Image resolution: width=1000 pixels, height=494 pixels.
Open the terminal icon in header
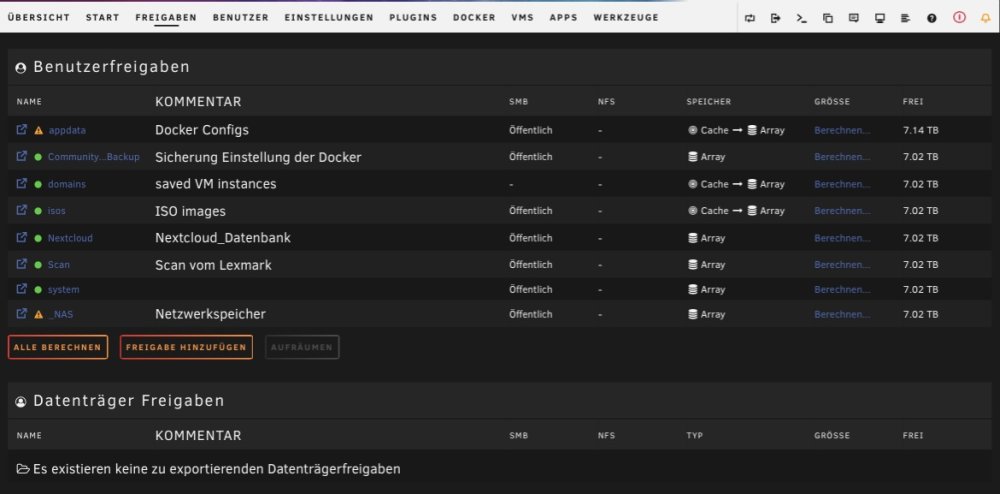(x=802, y=18)
